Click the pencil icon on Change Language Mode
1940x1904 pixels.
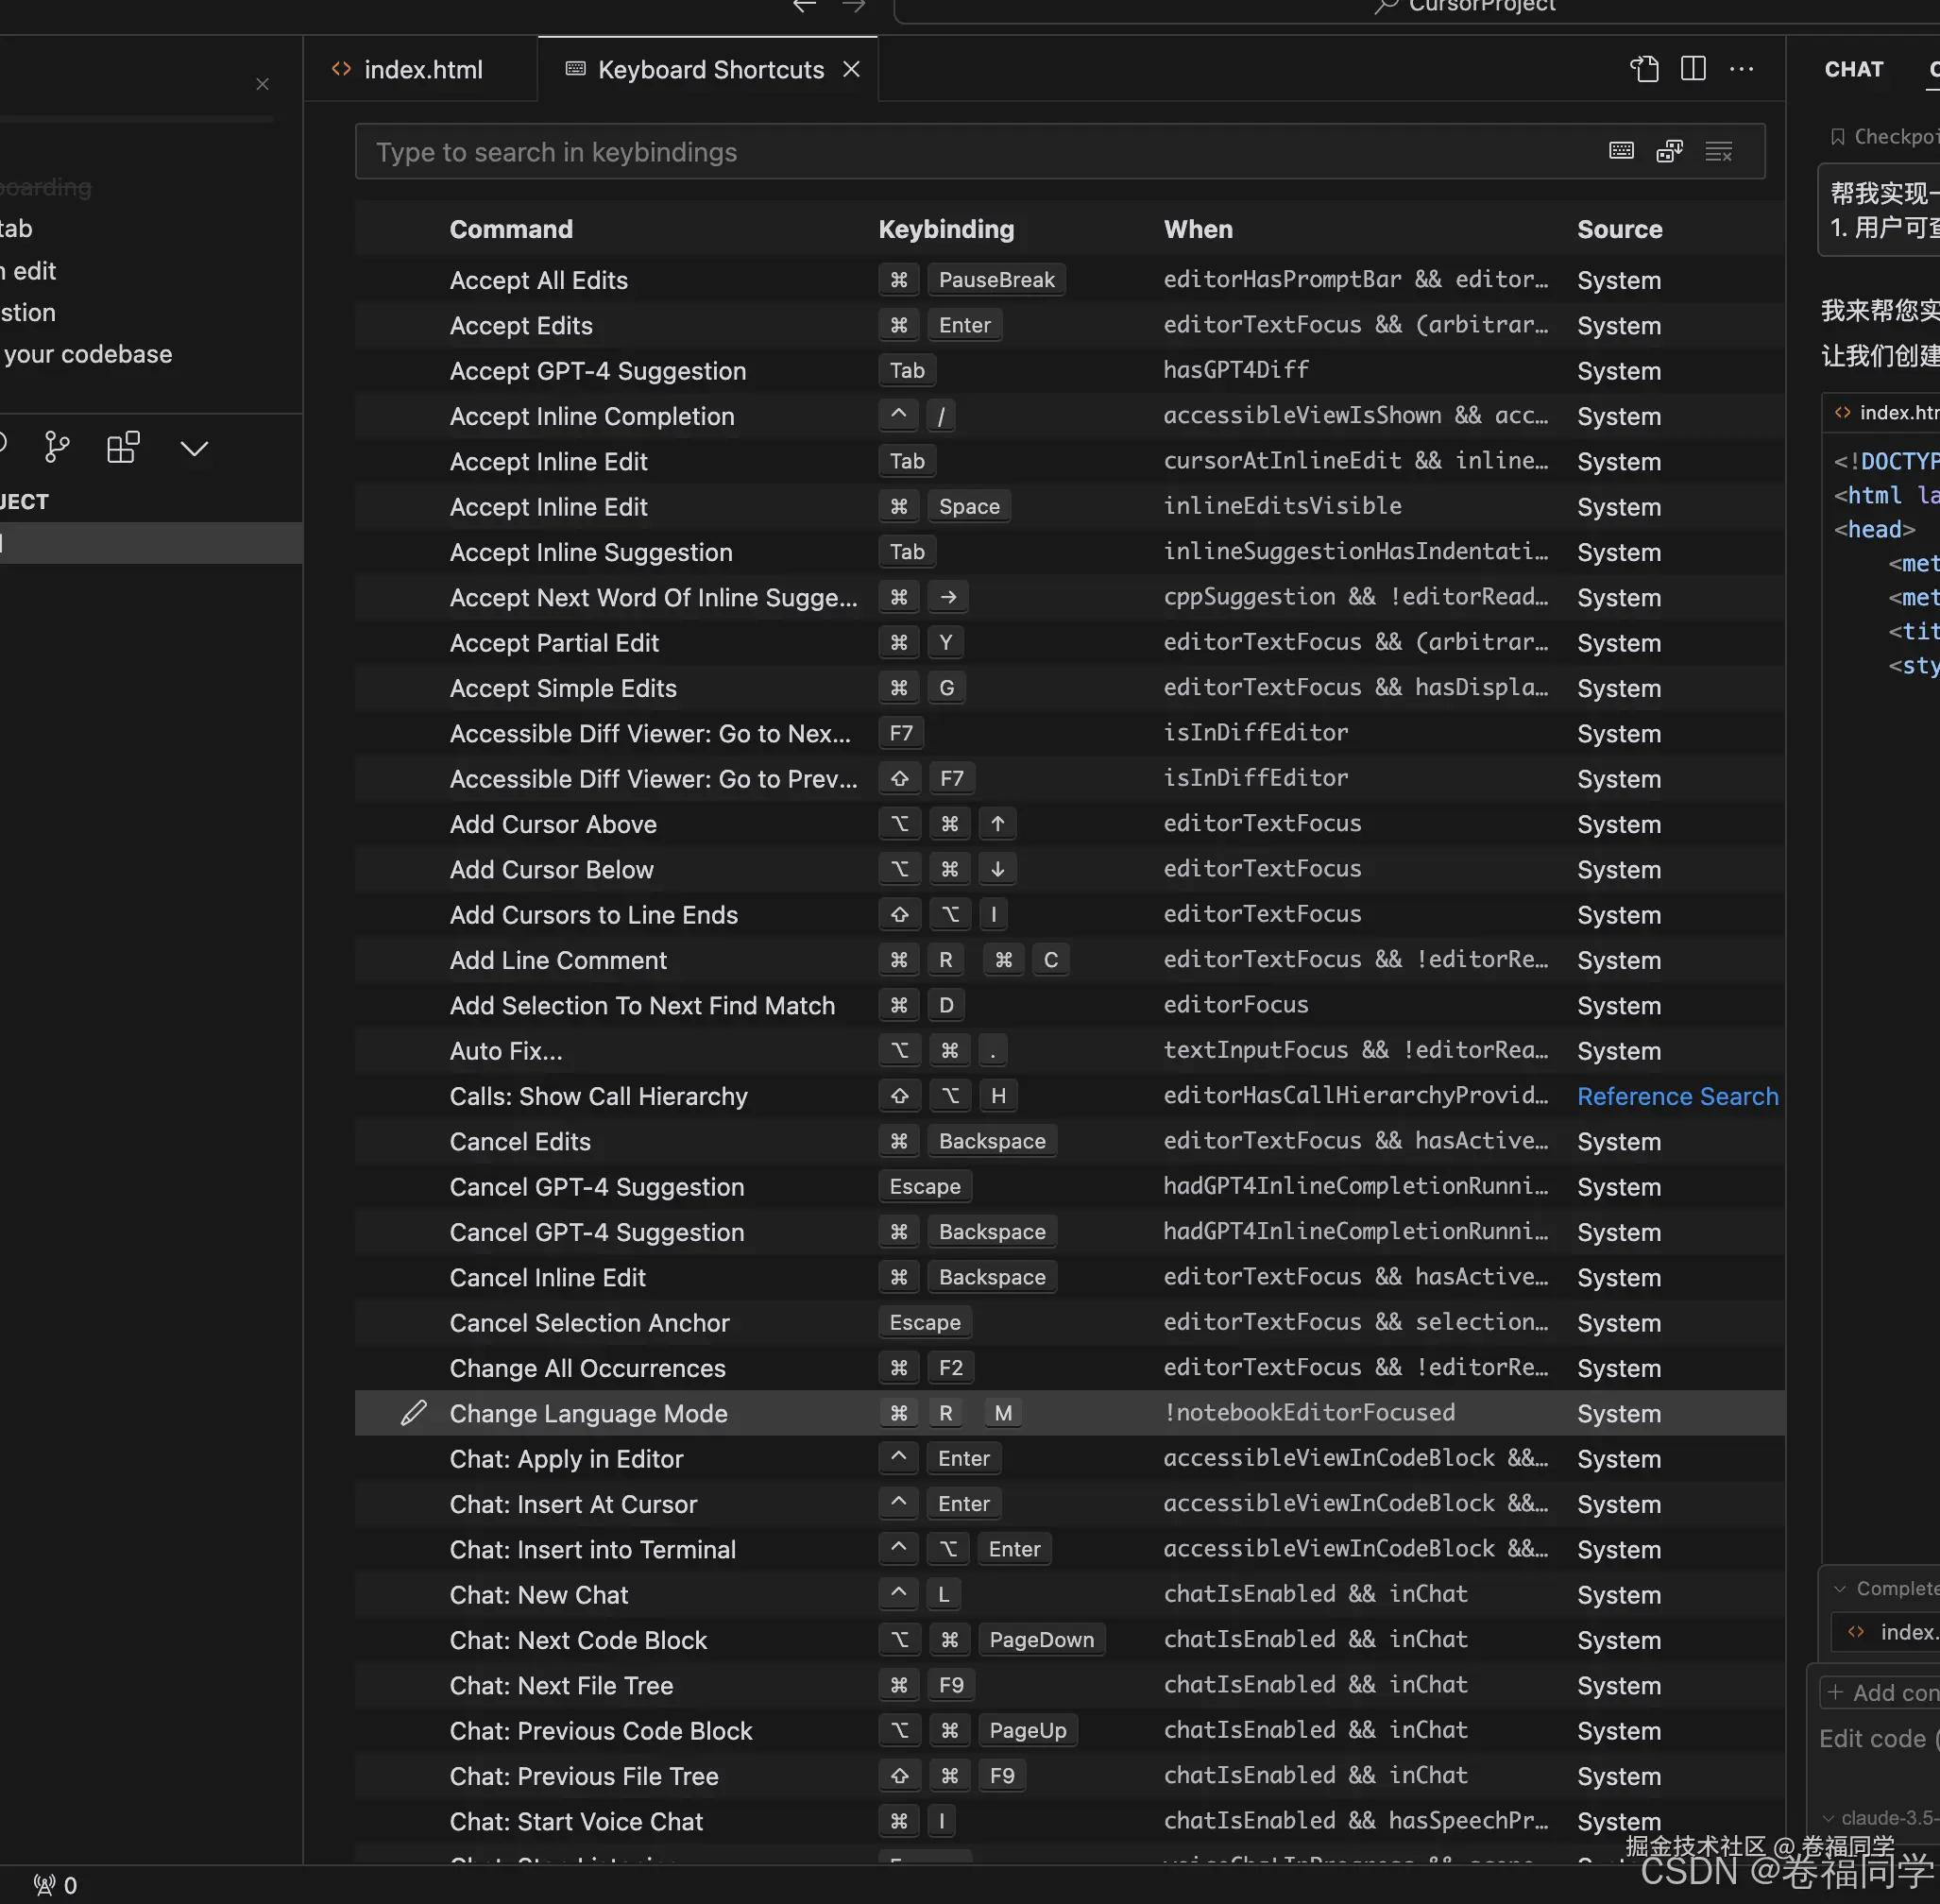click(413, 1413)
